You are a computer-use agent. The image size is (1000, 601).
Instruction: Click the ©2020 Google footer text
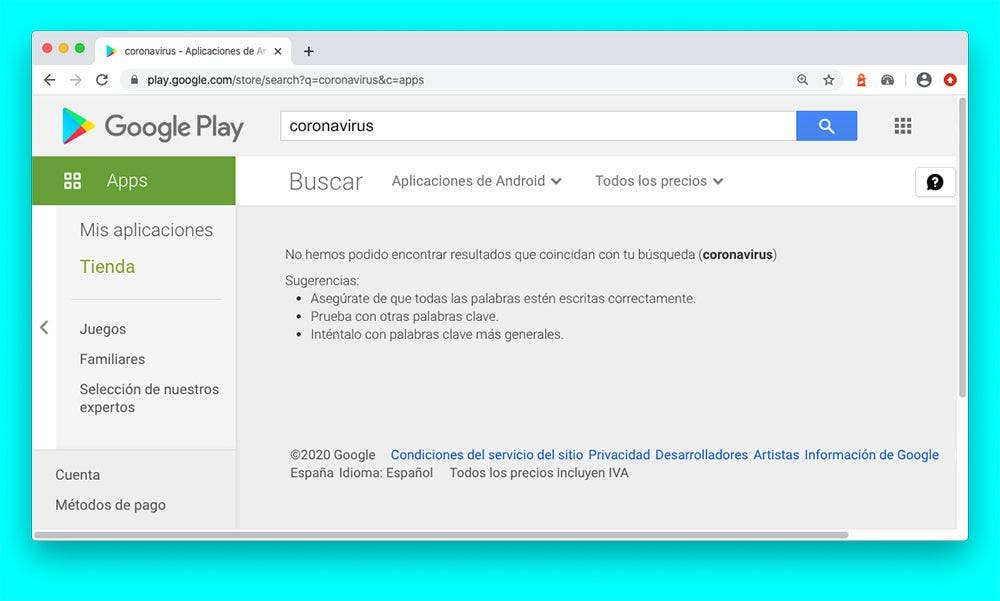(x=332, y=455)
